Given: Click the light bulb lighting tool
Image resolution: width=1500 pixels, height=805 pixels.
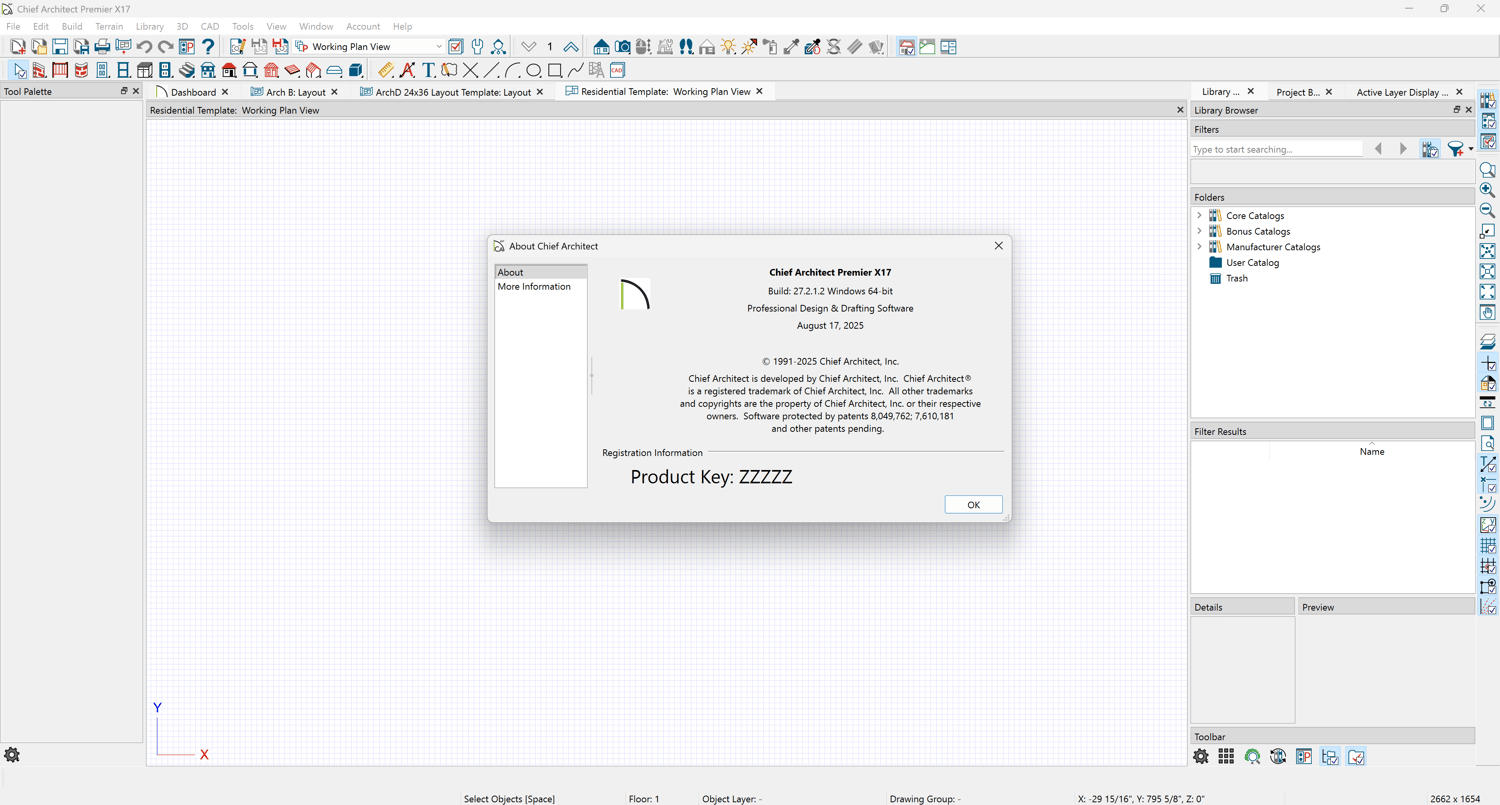Looking at the screenshot, I should [728, 47].
